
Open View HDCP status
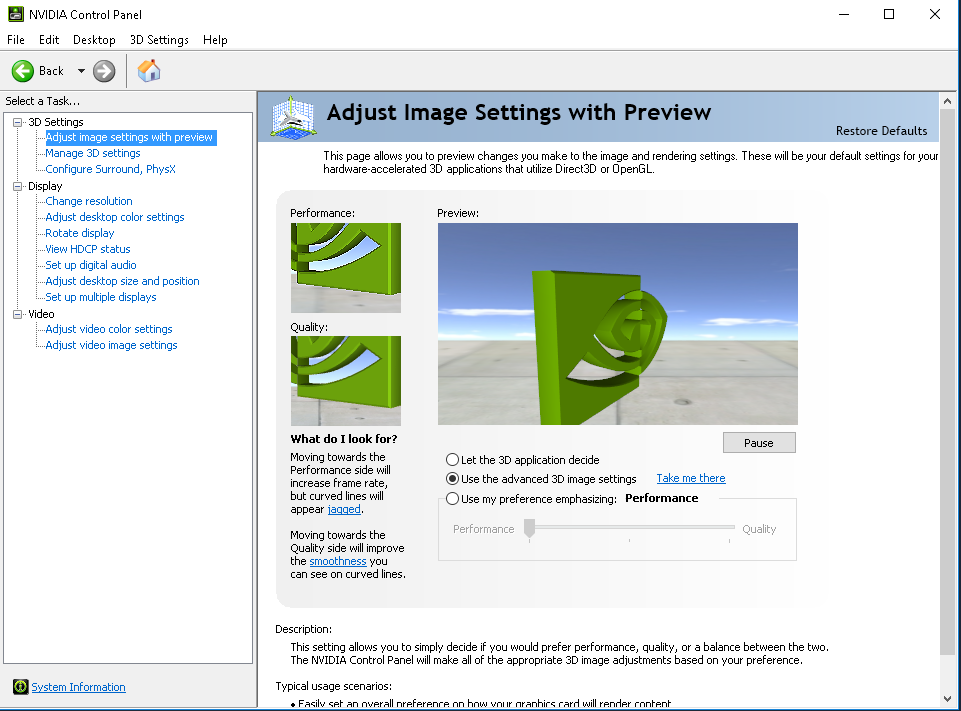(88, 249)
